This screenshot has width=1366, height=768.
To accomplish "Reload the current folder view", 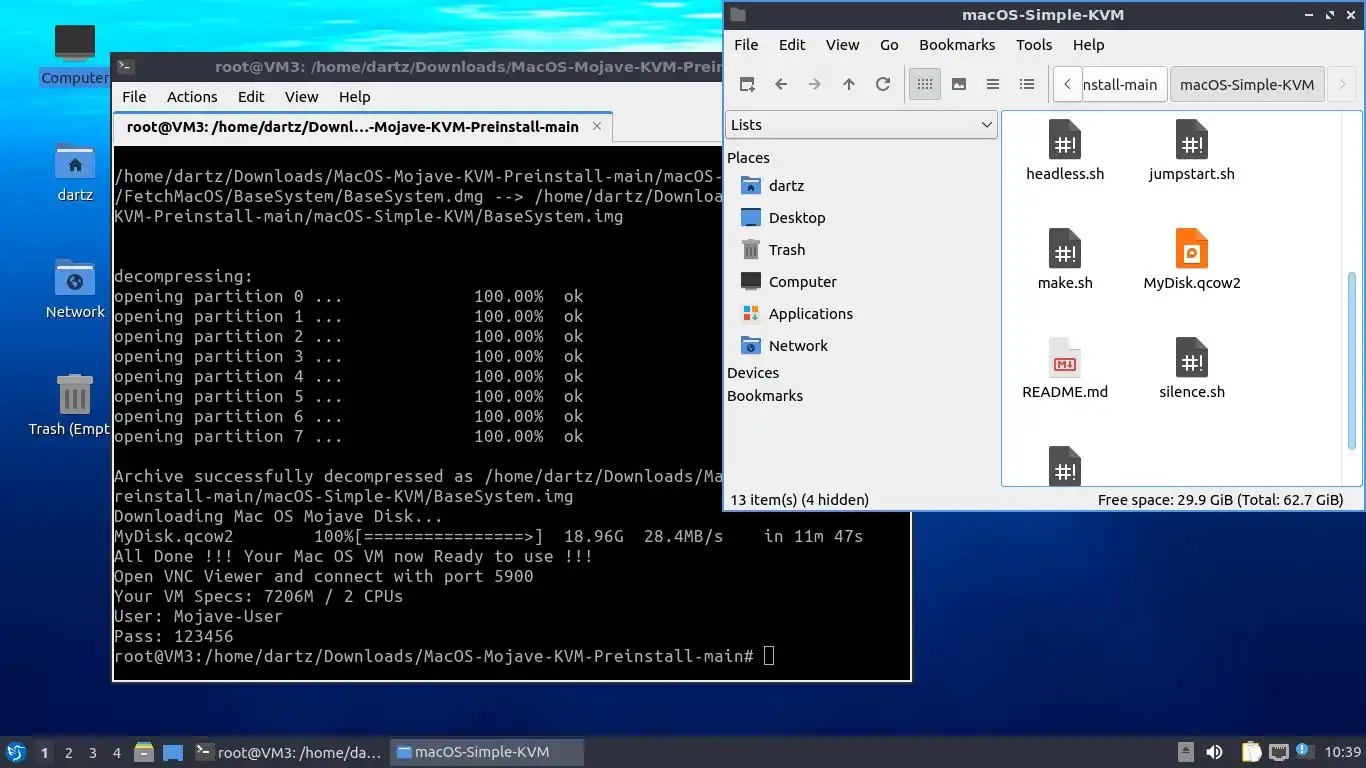I will 883,84.
